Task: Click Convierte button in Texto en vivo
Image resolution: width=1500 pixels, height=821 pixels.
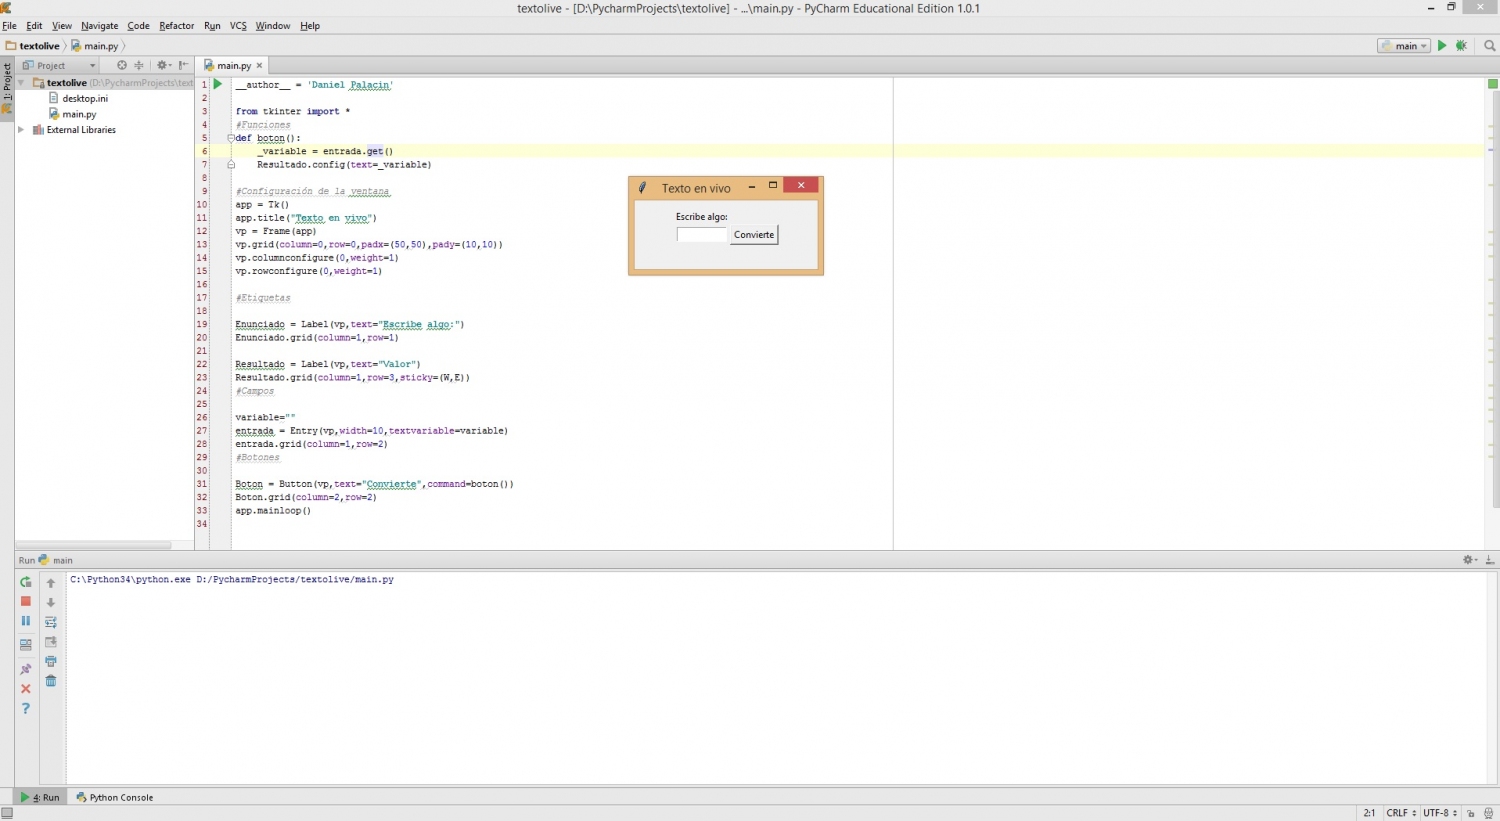Action: coord(754,235)
